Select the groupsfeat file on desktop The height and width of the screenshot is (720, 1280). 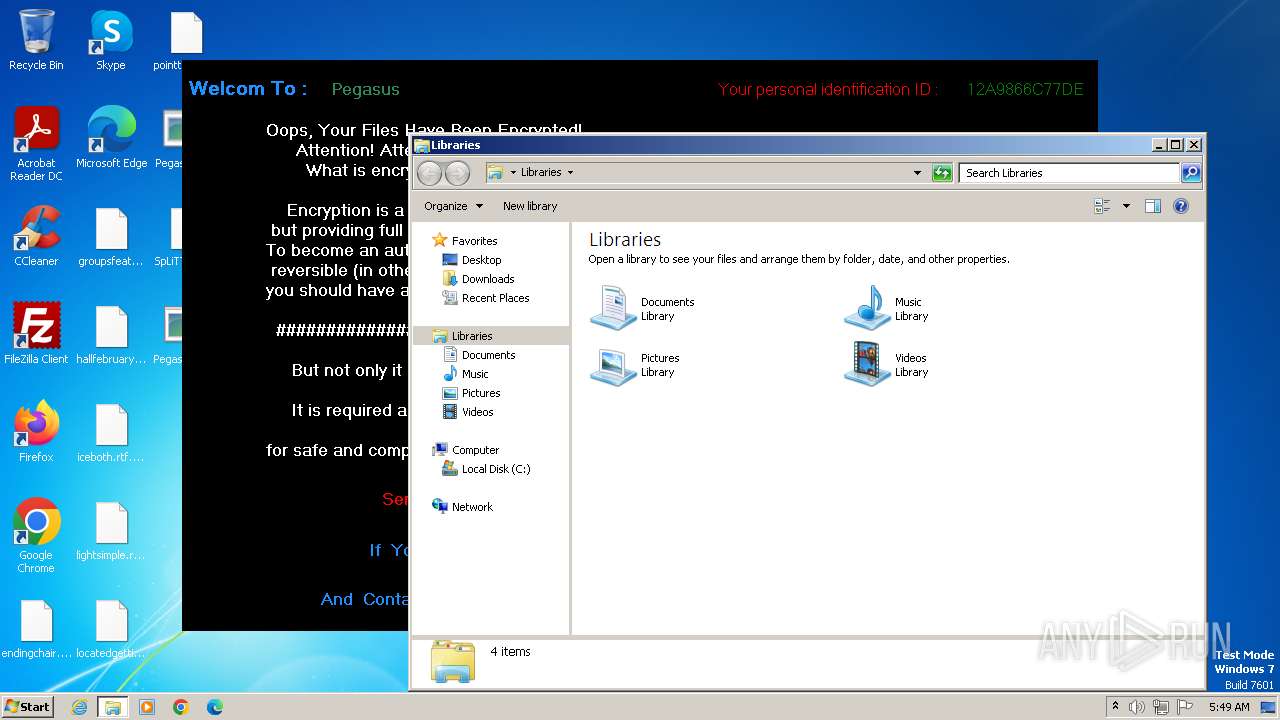111,236
